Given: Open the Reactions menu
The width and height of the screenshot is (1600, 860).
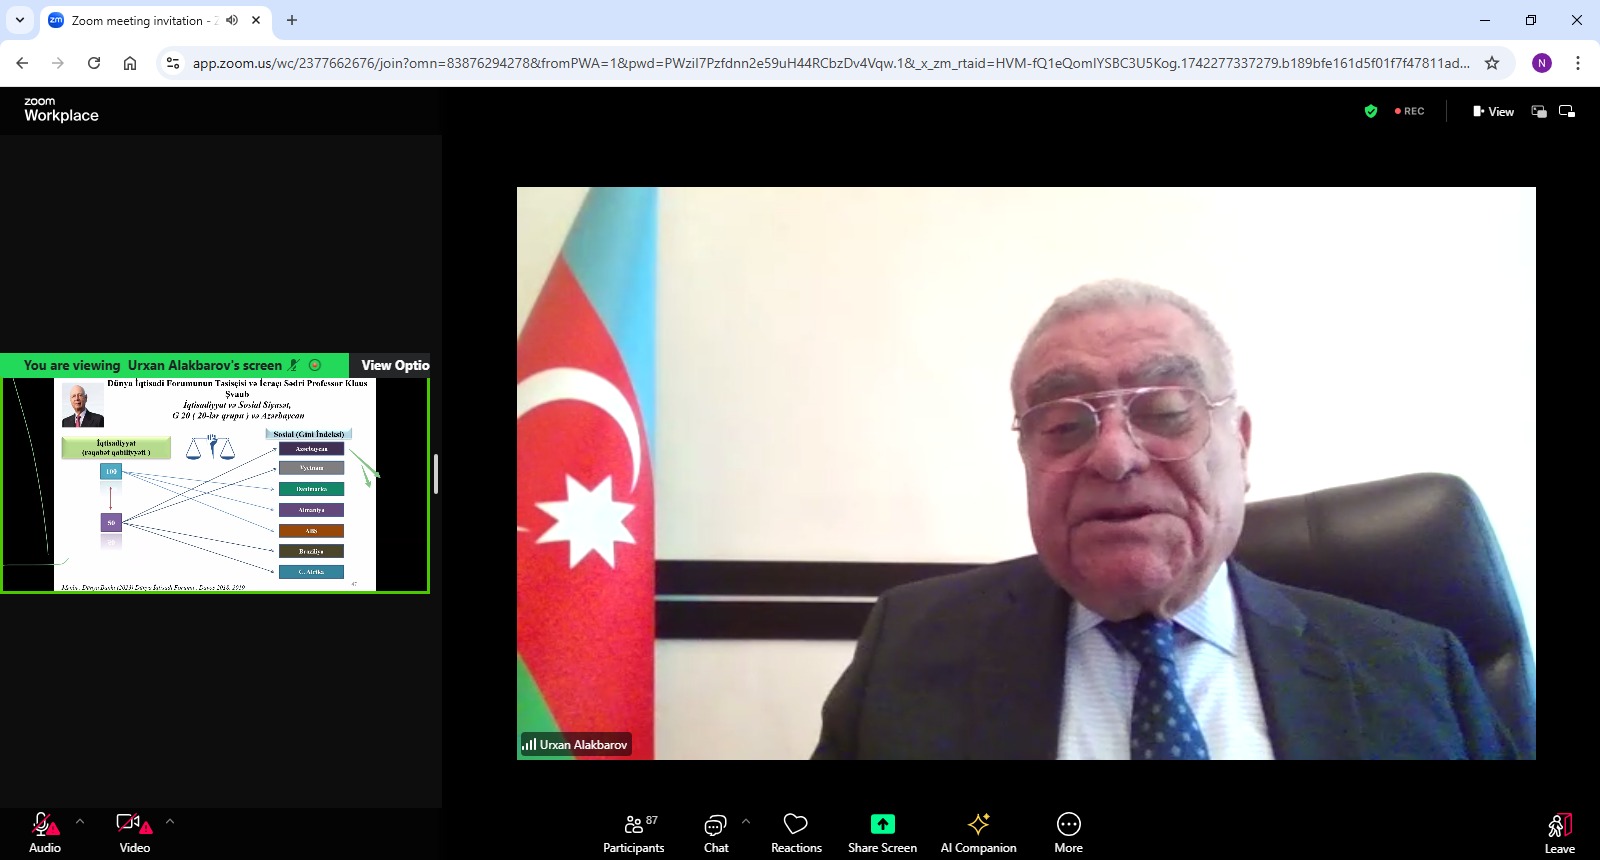Looking at the screenshot, I should (796, 833).
